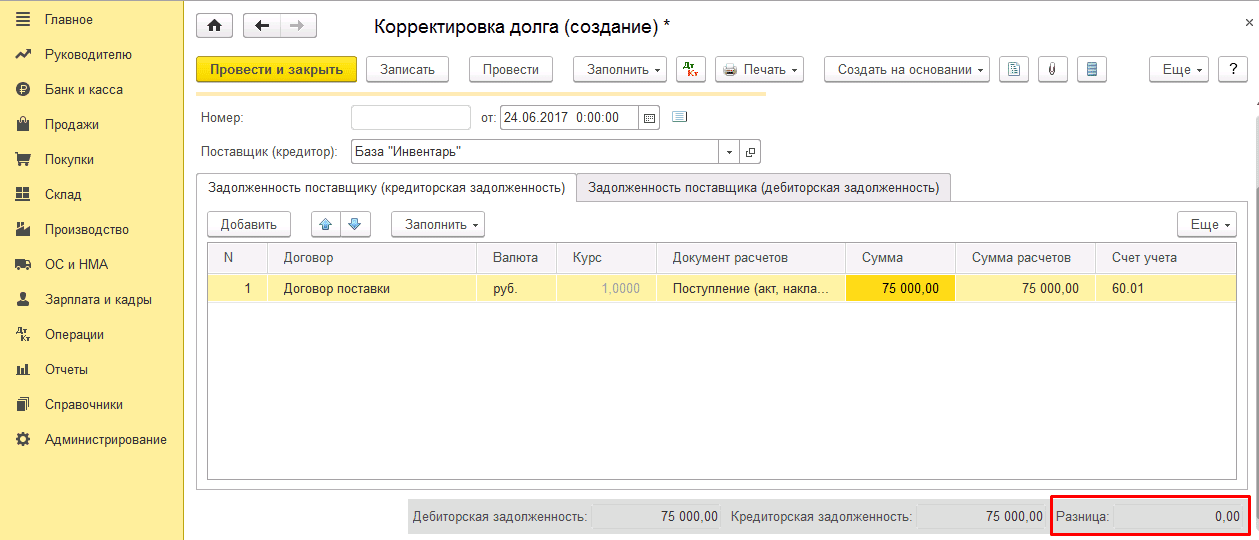Open supplier record with open-form icon

point(750,152)
